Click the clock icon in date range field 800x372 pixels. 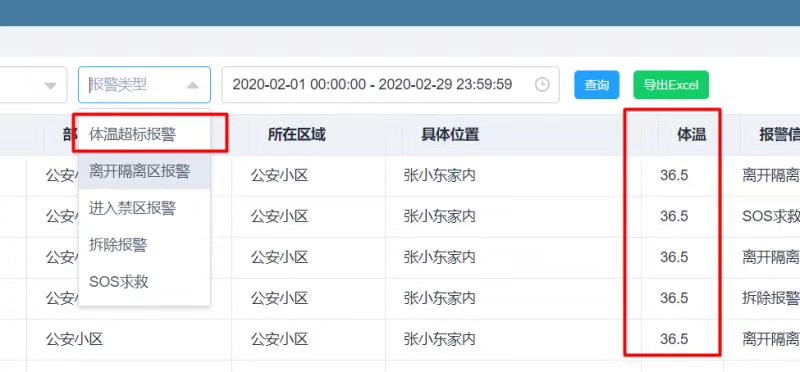[542, 85]
